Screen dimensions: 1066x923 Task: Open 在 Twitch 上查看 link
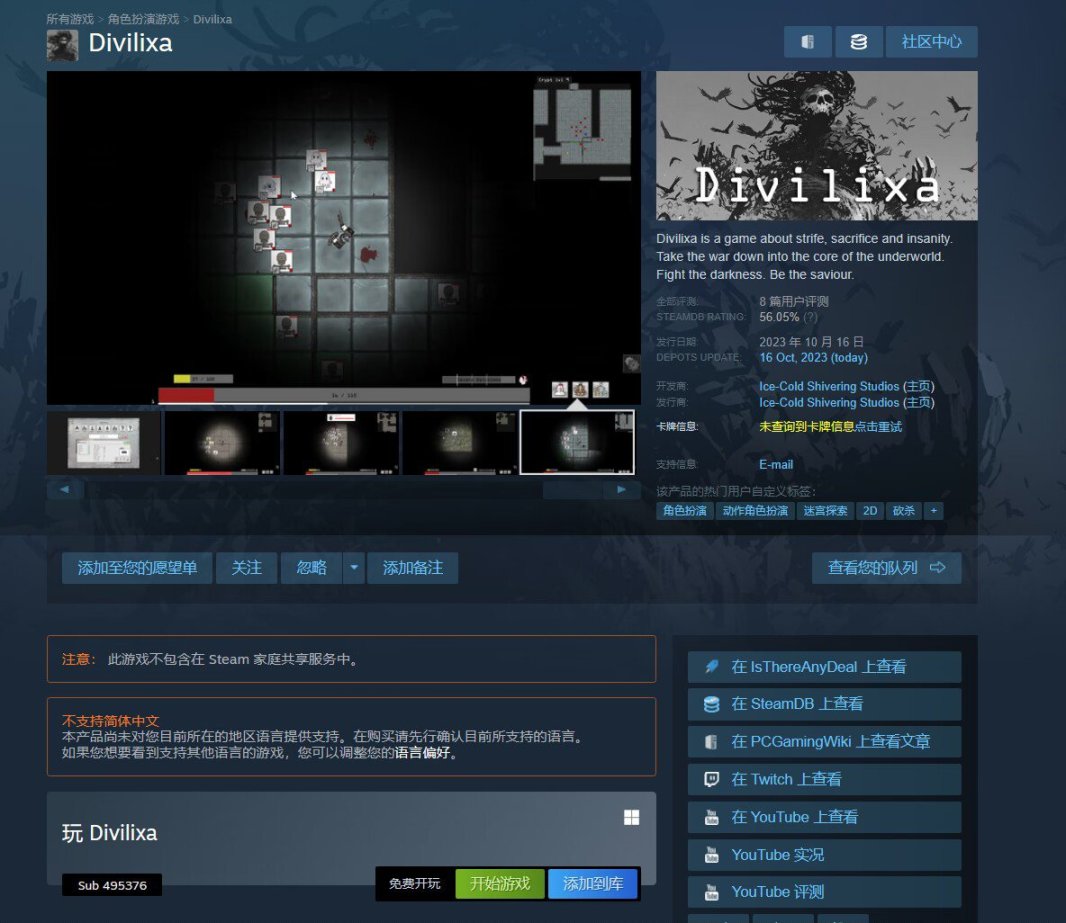[825, 780]
